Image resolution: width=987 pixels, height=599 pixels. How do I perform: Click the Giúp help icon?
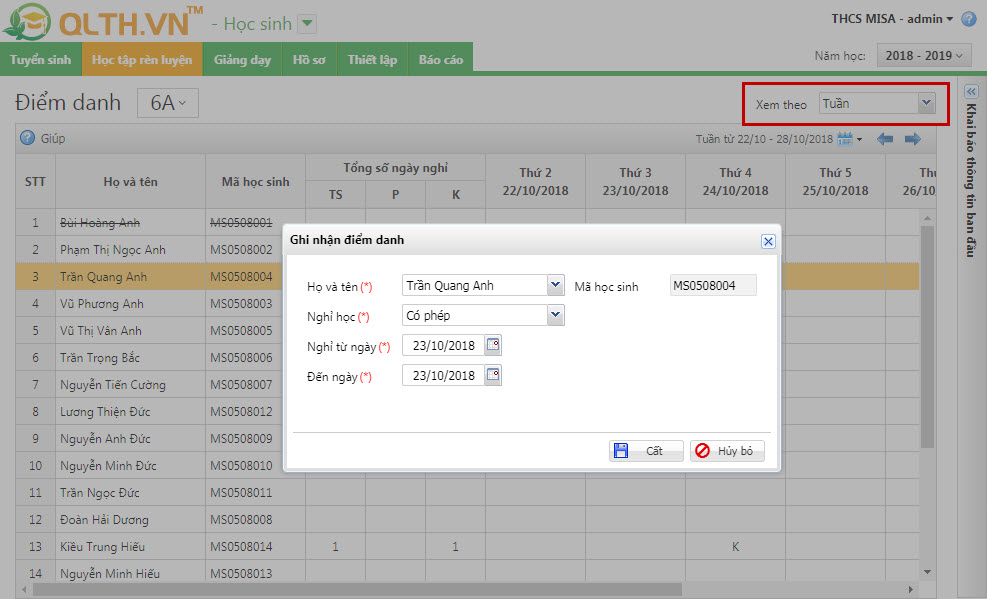point(28,138)
